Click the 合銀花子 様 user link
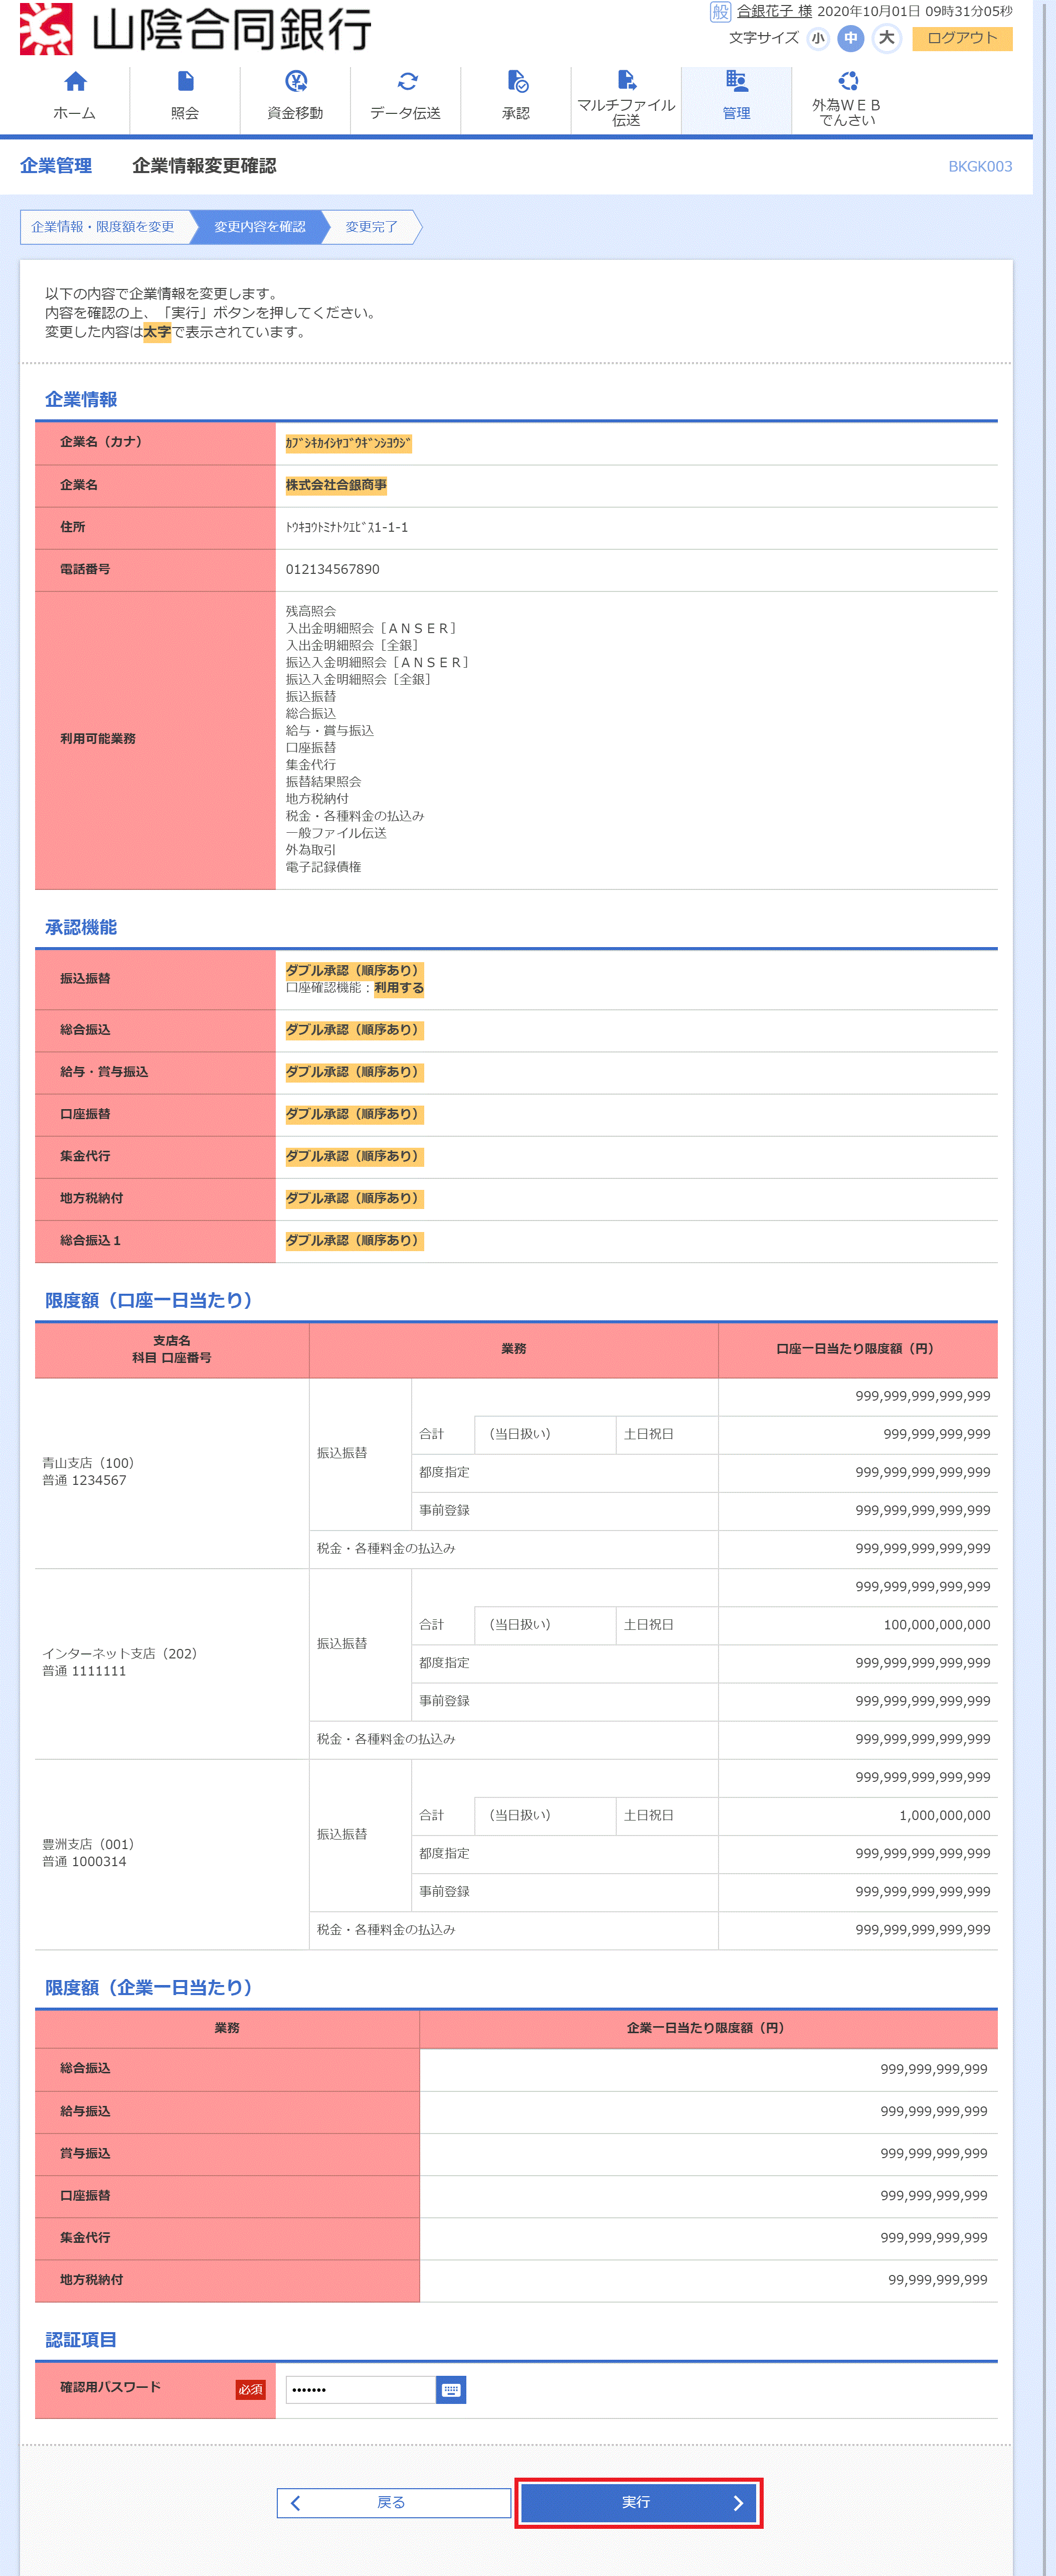The width and height of the screenshot is (1056, 2576). click(774, 11)
